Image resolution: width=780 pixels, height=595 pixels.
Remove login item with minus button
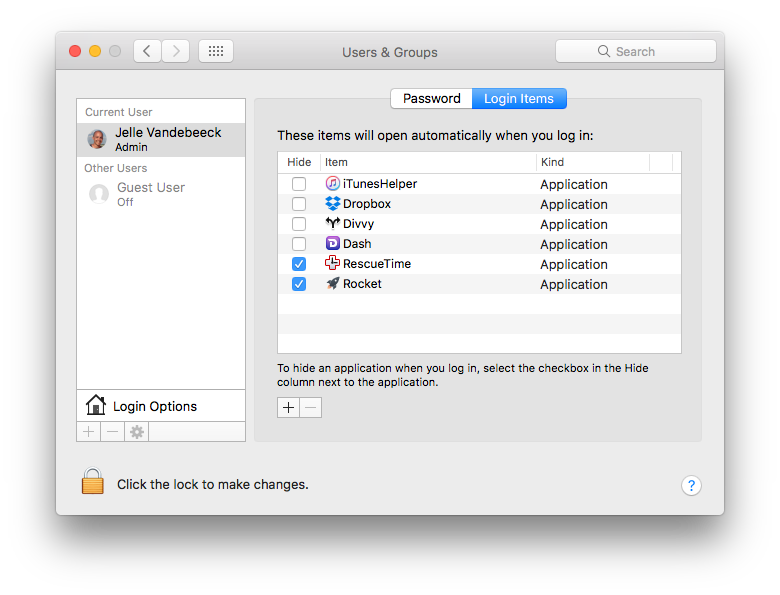click(x=311, y=408)
